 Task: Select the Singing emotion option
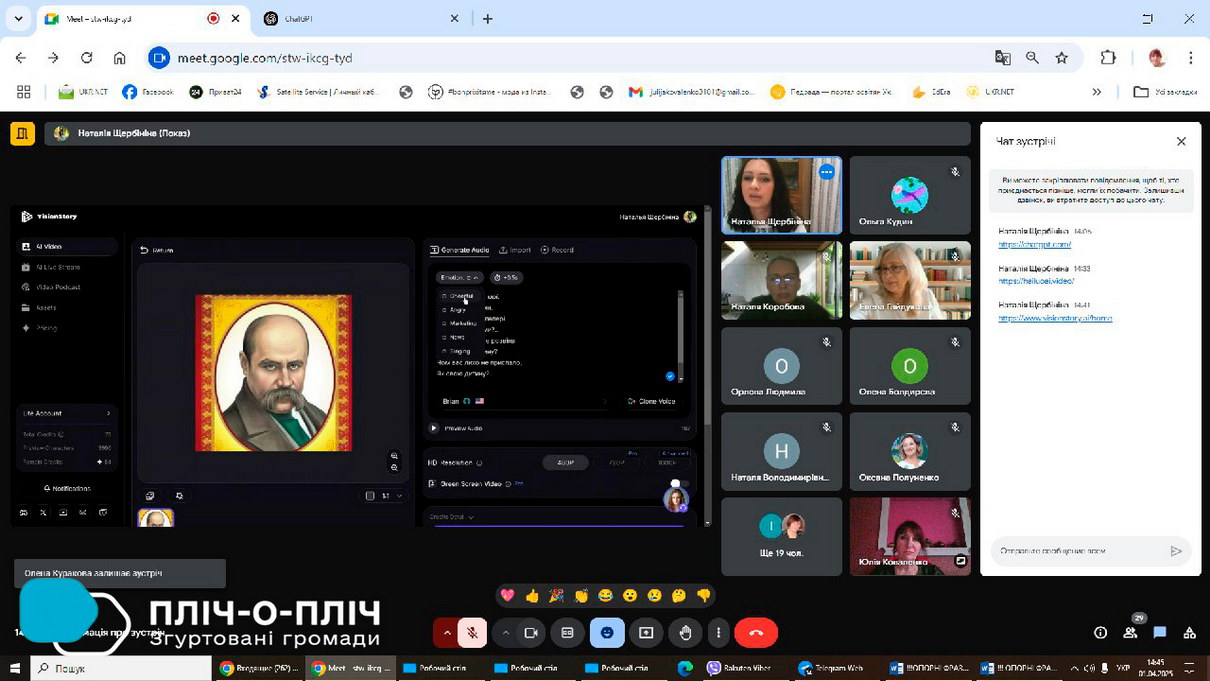(x=457, y=351)
